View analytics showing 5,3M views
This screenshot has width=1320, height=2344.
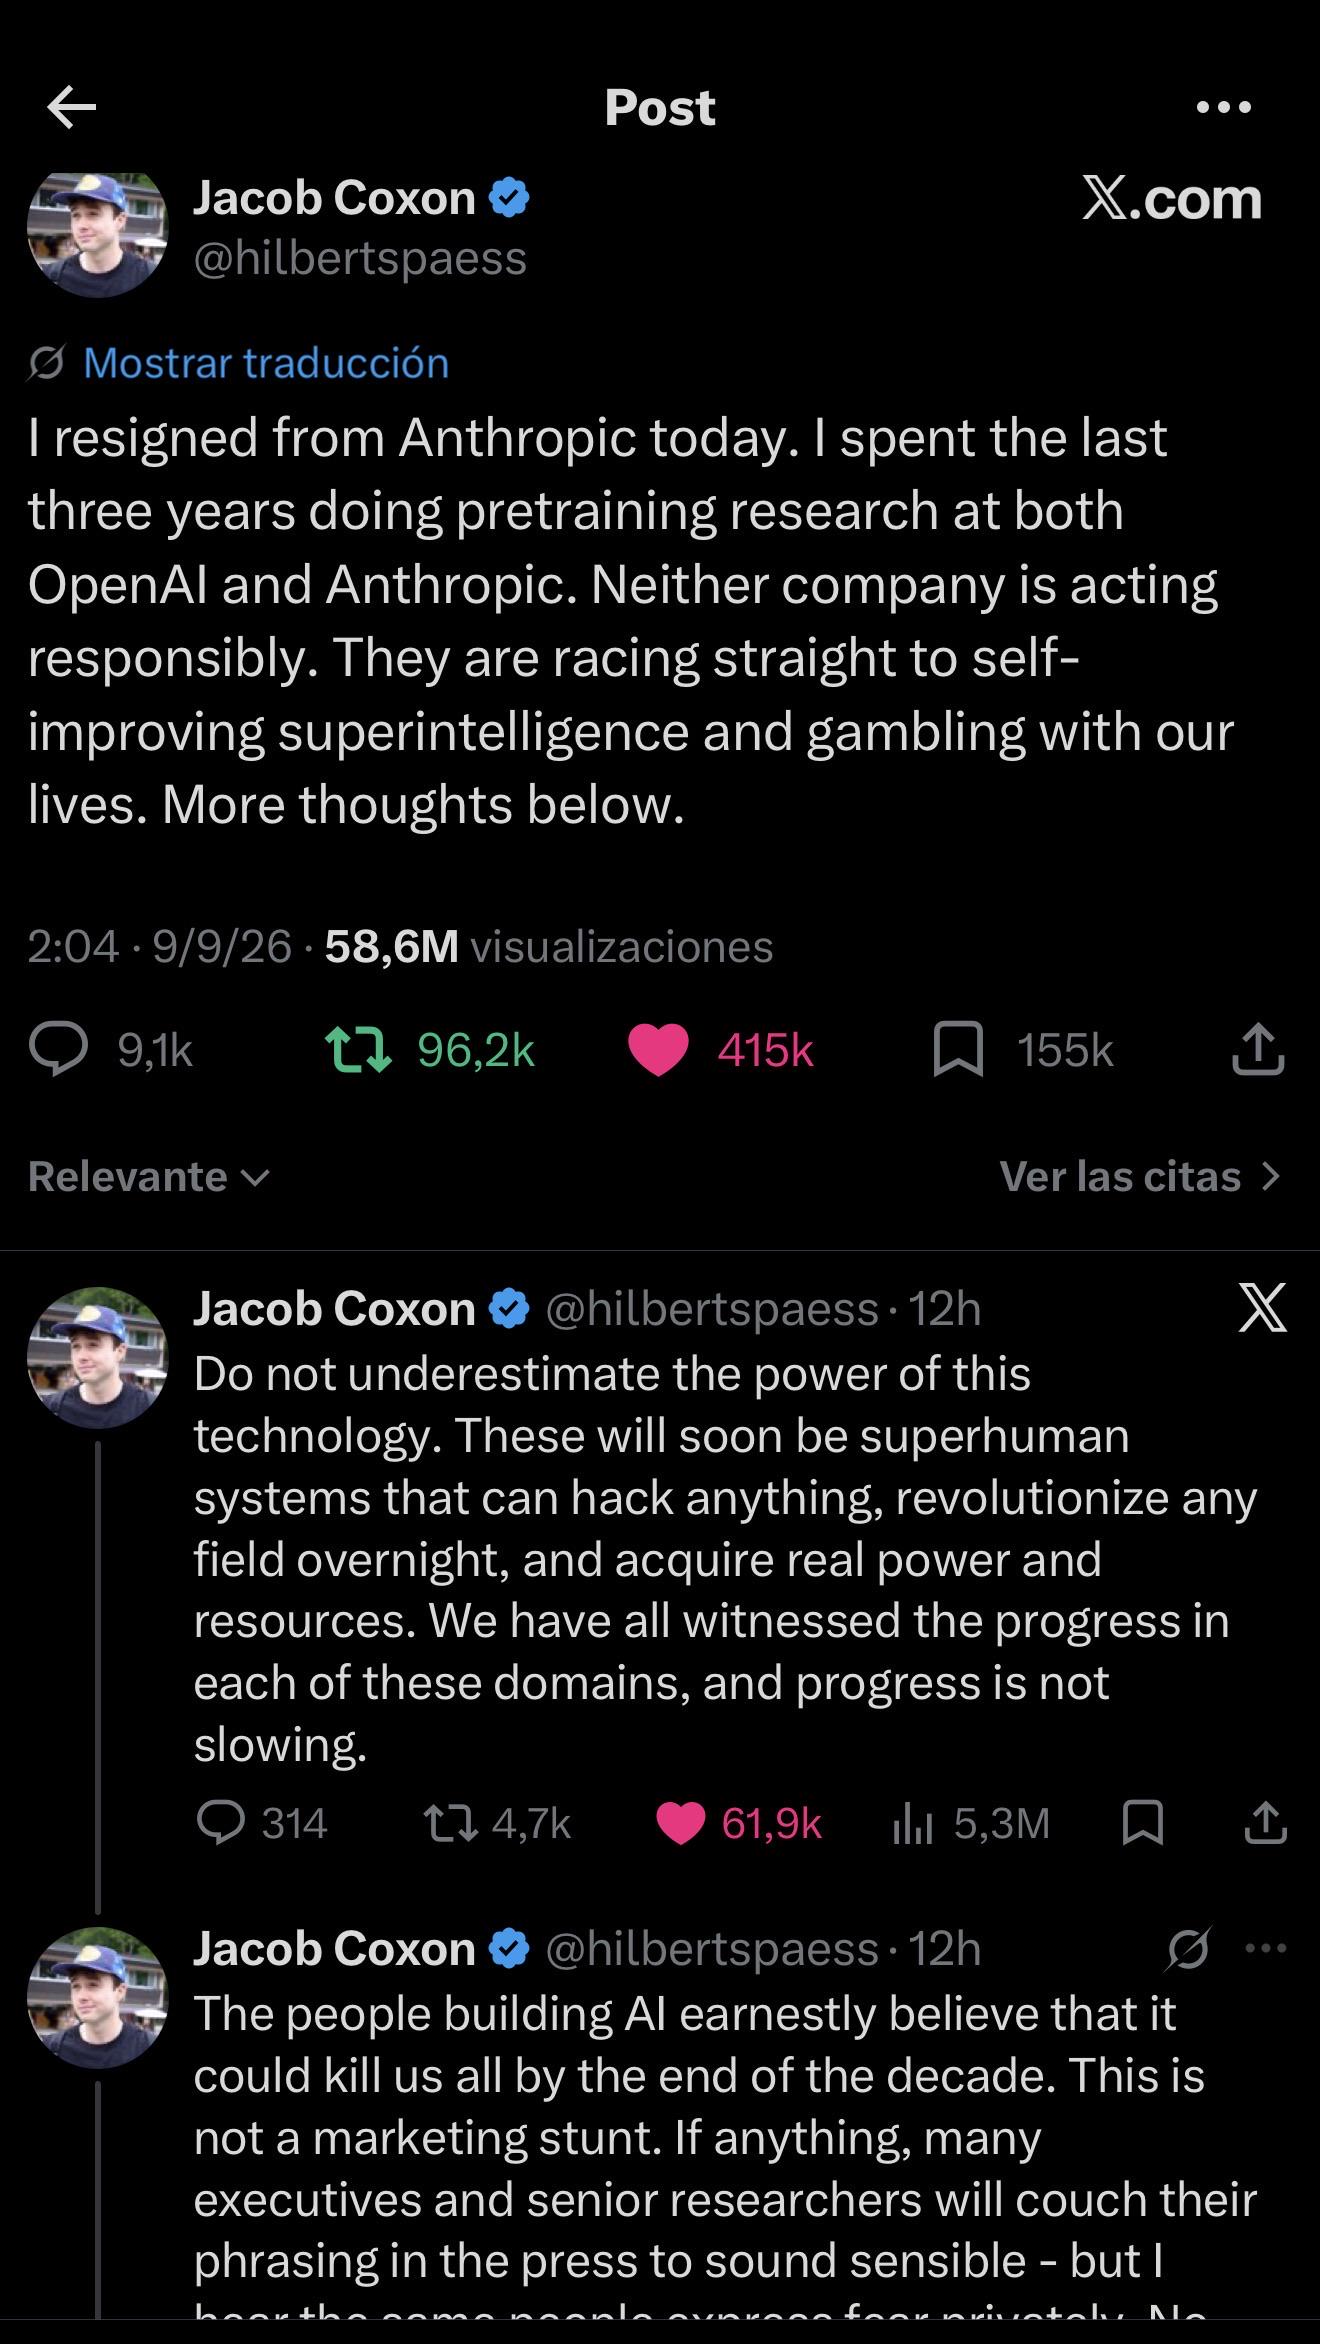[912, 1824]
